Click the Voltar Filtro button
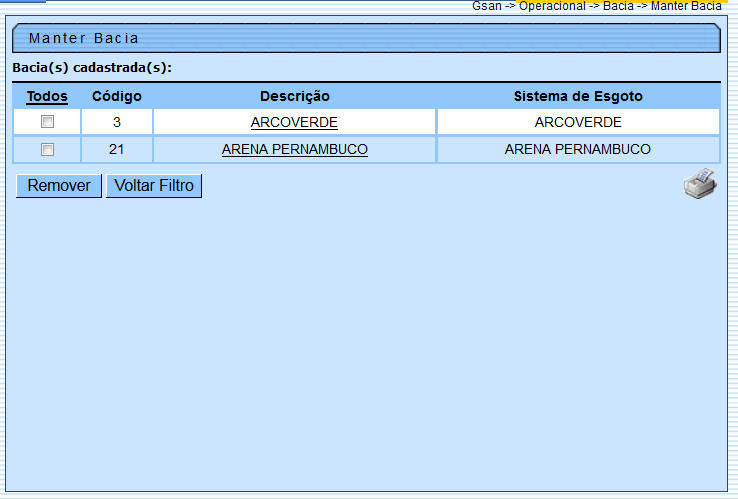The image size is (738, 499). (154, 185)
